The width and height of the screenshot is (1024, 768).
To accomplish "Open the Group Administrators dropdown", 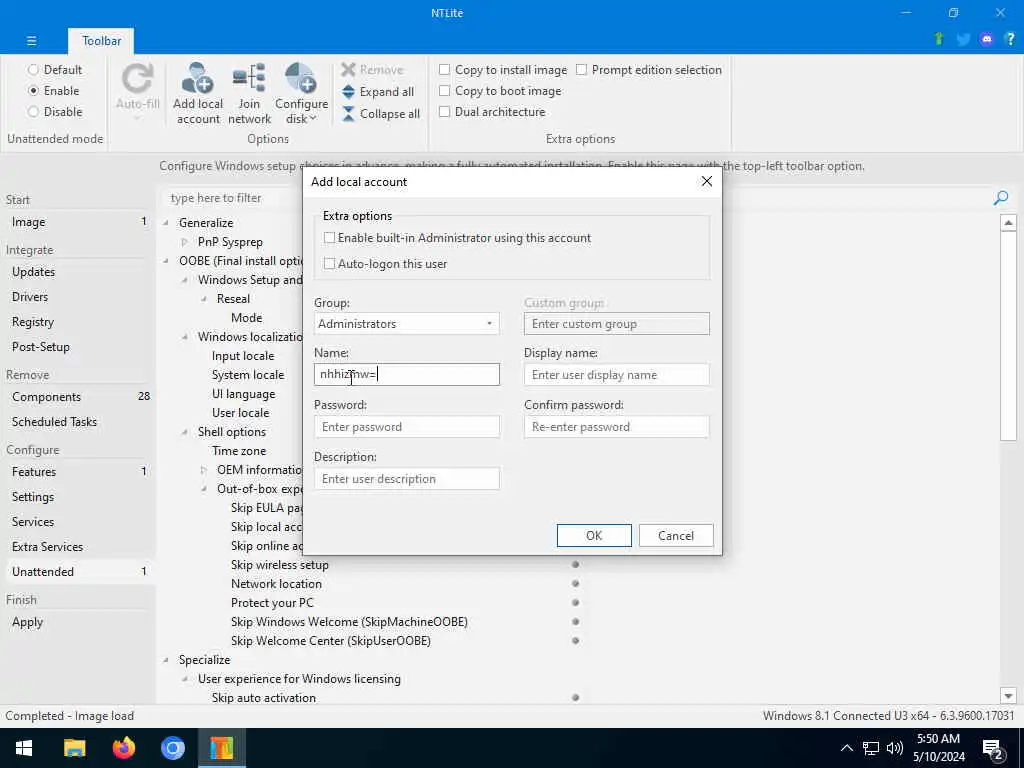I will tap(406, 323).
